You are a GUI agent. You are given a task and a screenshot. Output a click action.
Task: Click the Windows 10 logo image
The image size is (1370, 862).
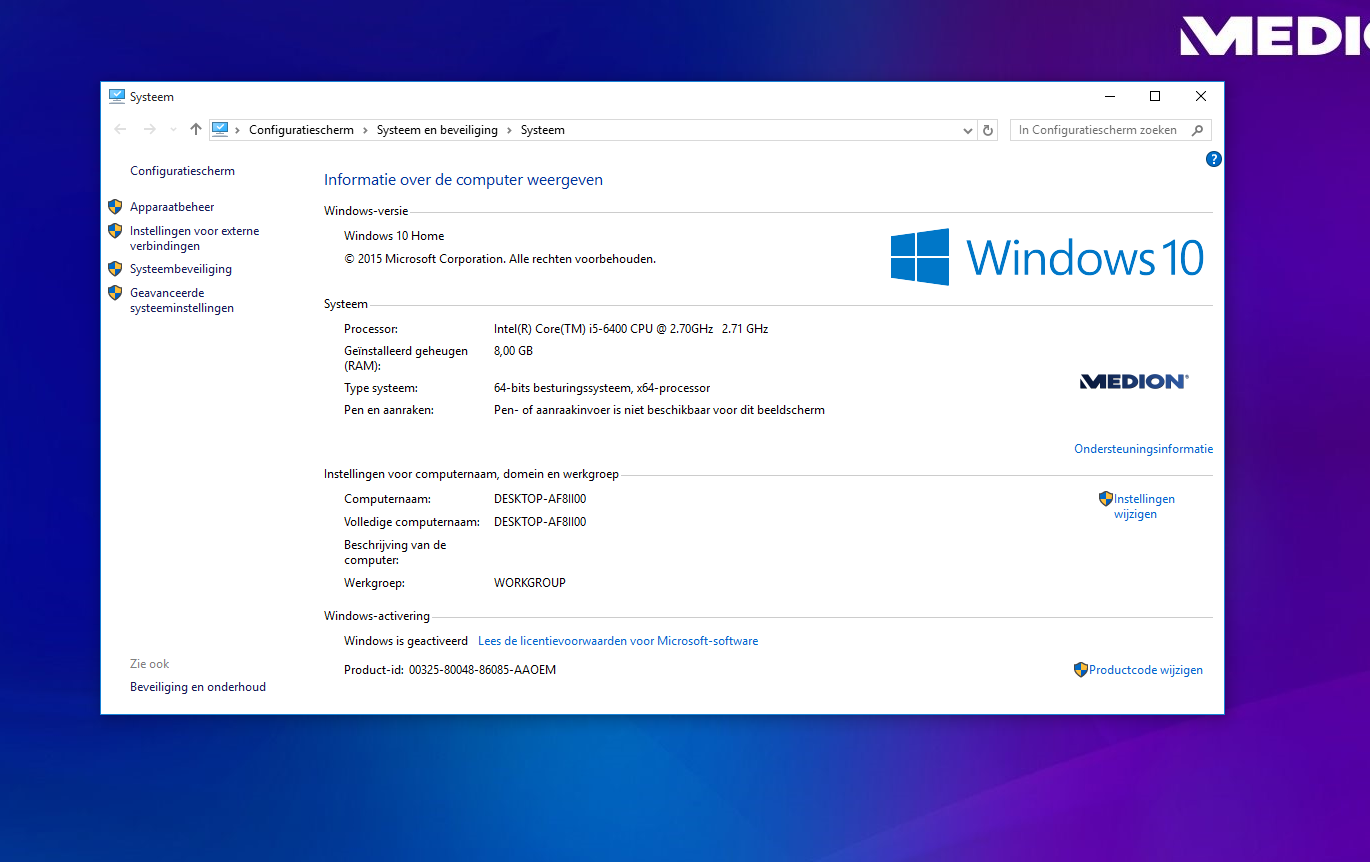[1046, 257]
